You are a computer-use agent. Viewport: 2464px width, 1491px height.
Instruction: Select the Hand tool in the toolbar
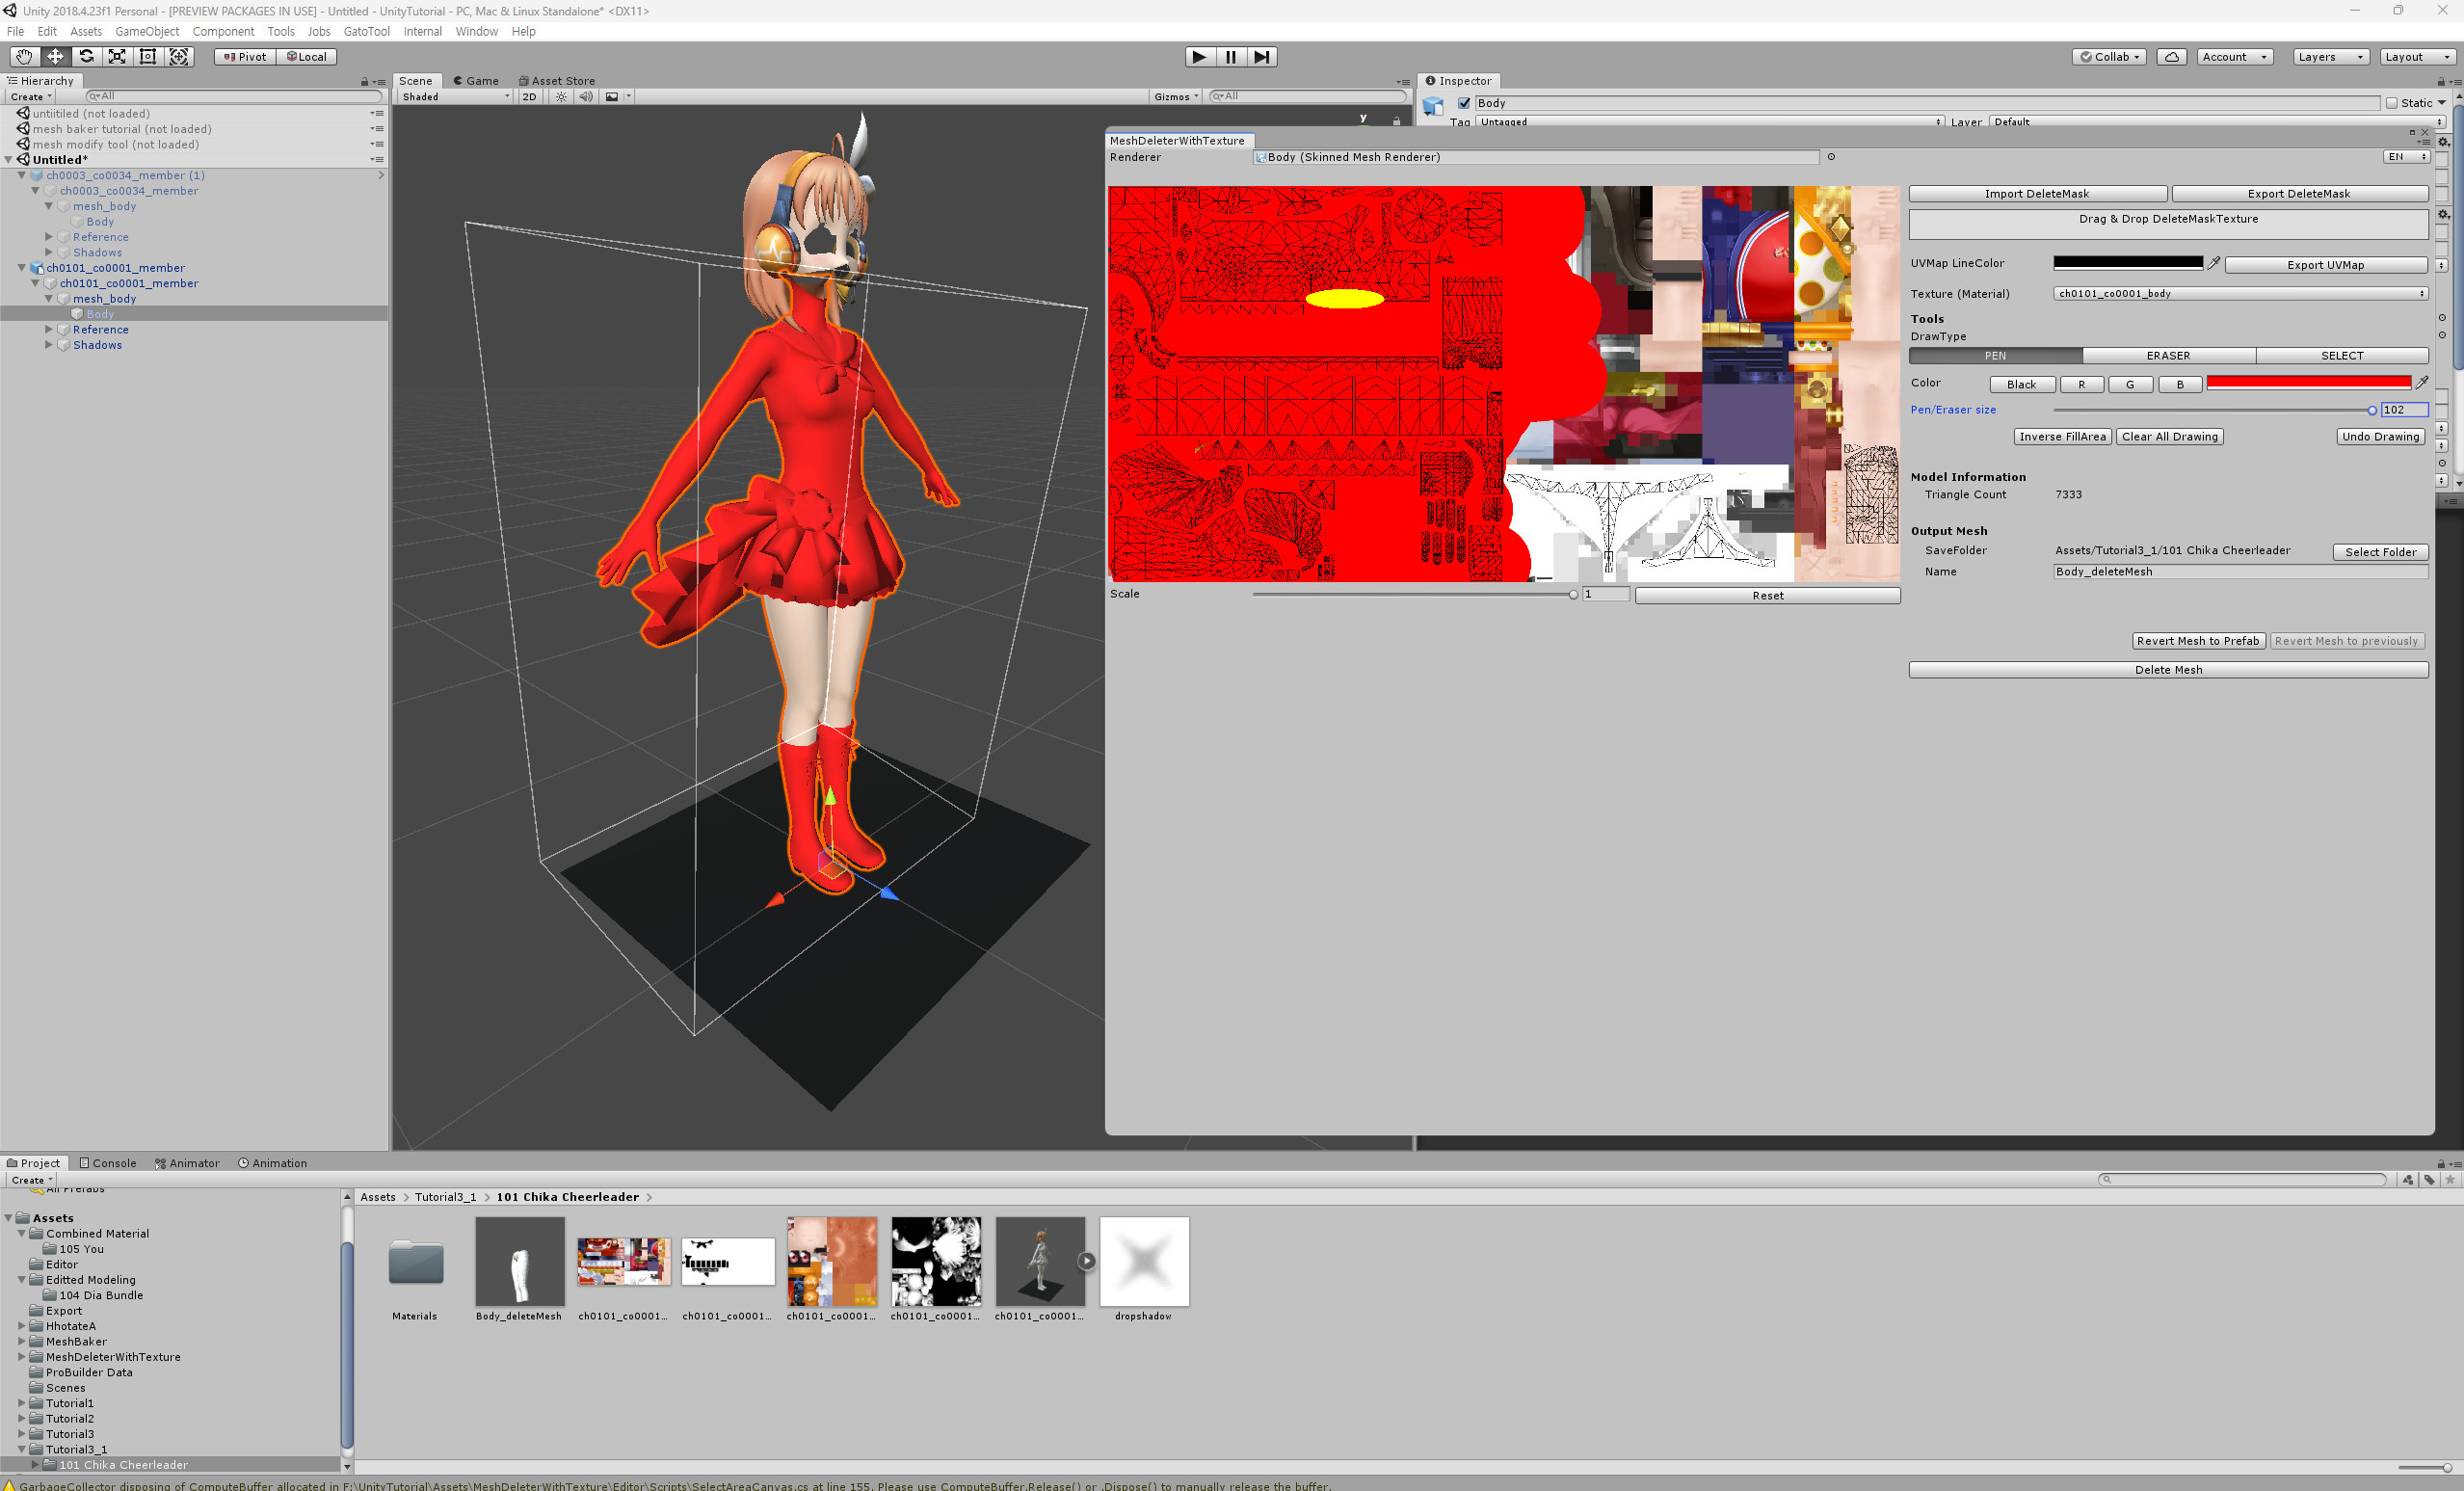click(x=24, y=57)
